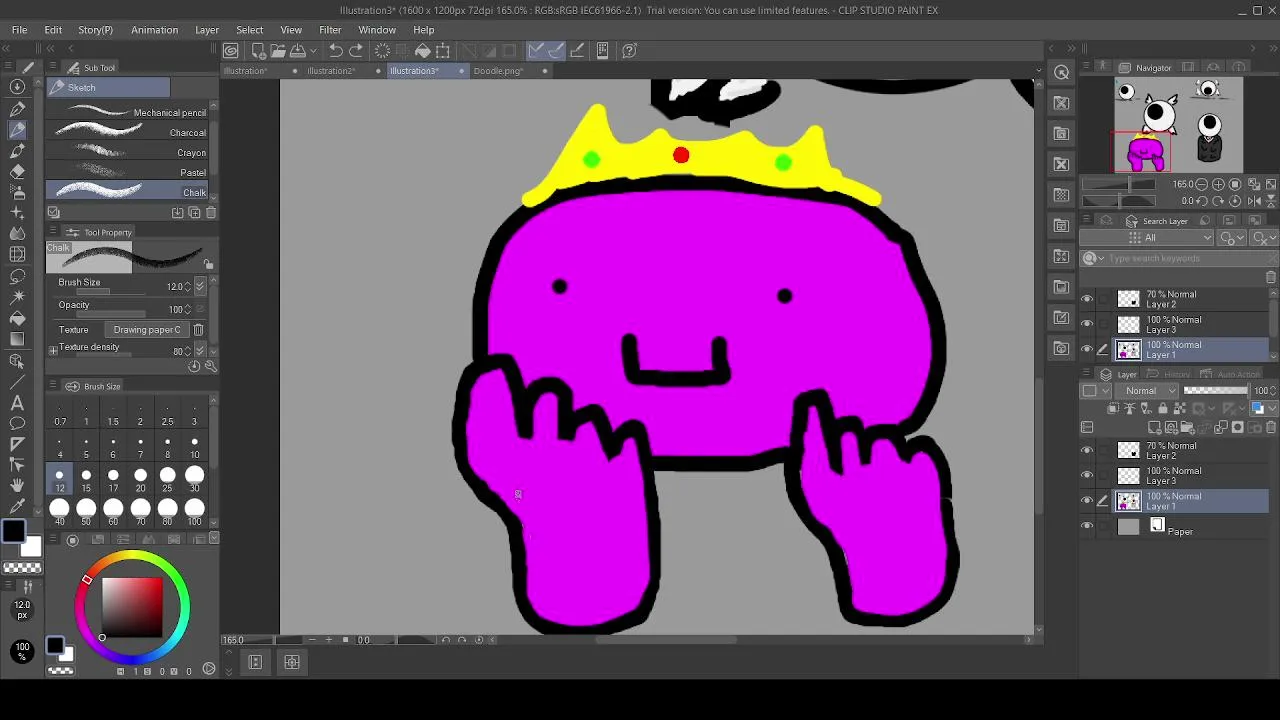Image resolution: width=1280 pixels, height=720 pixels.
Task: Click the Drawing paper C texture button
Action: tap(147, 330)
